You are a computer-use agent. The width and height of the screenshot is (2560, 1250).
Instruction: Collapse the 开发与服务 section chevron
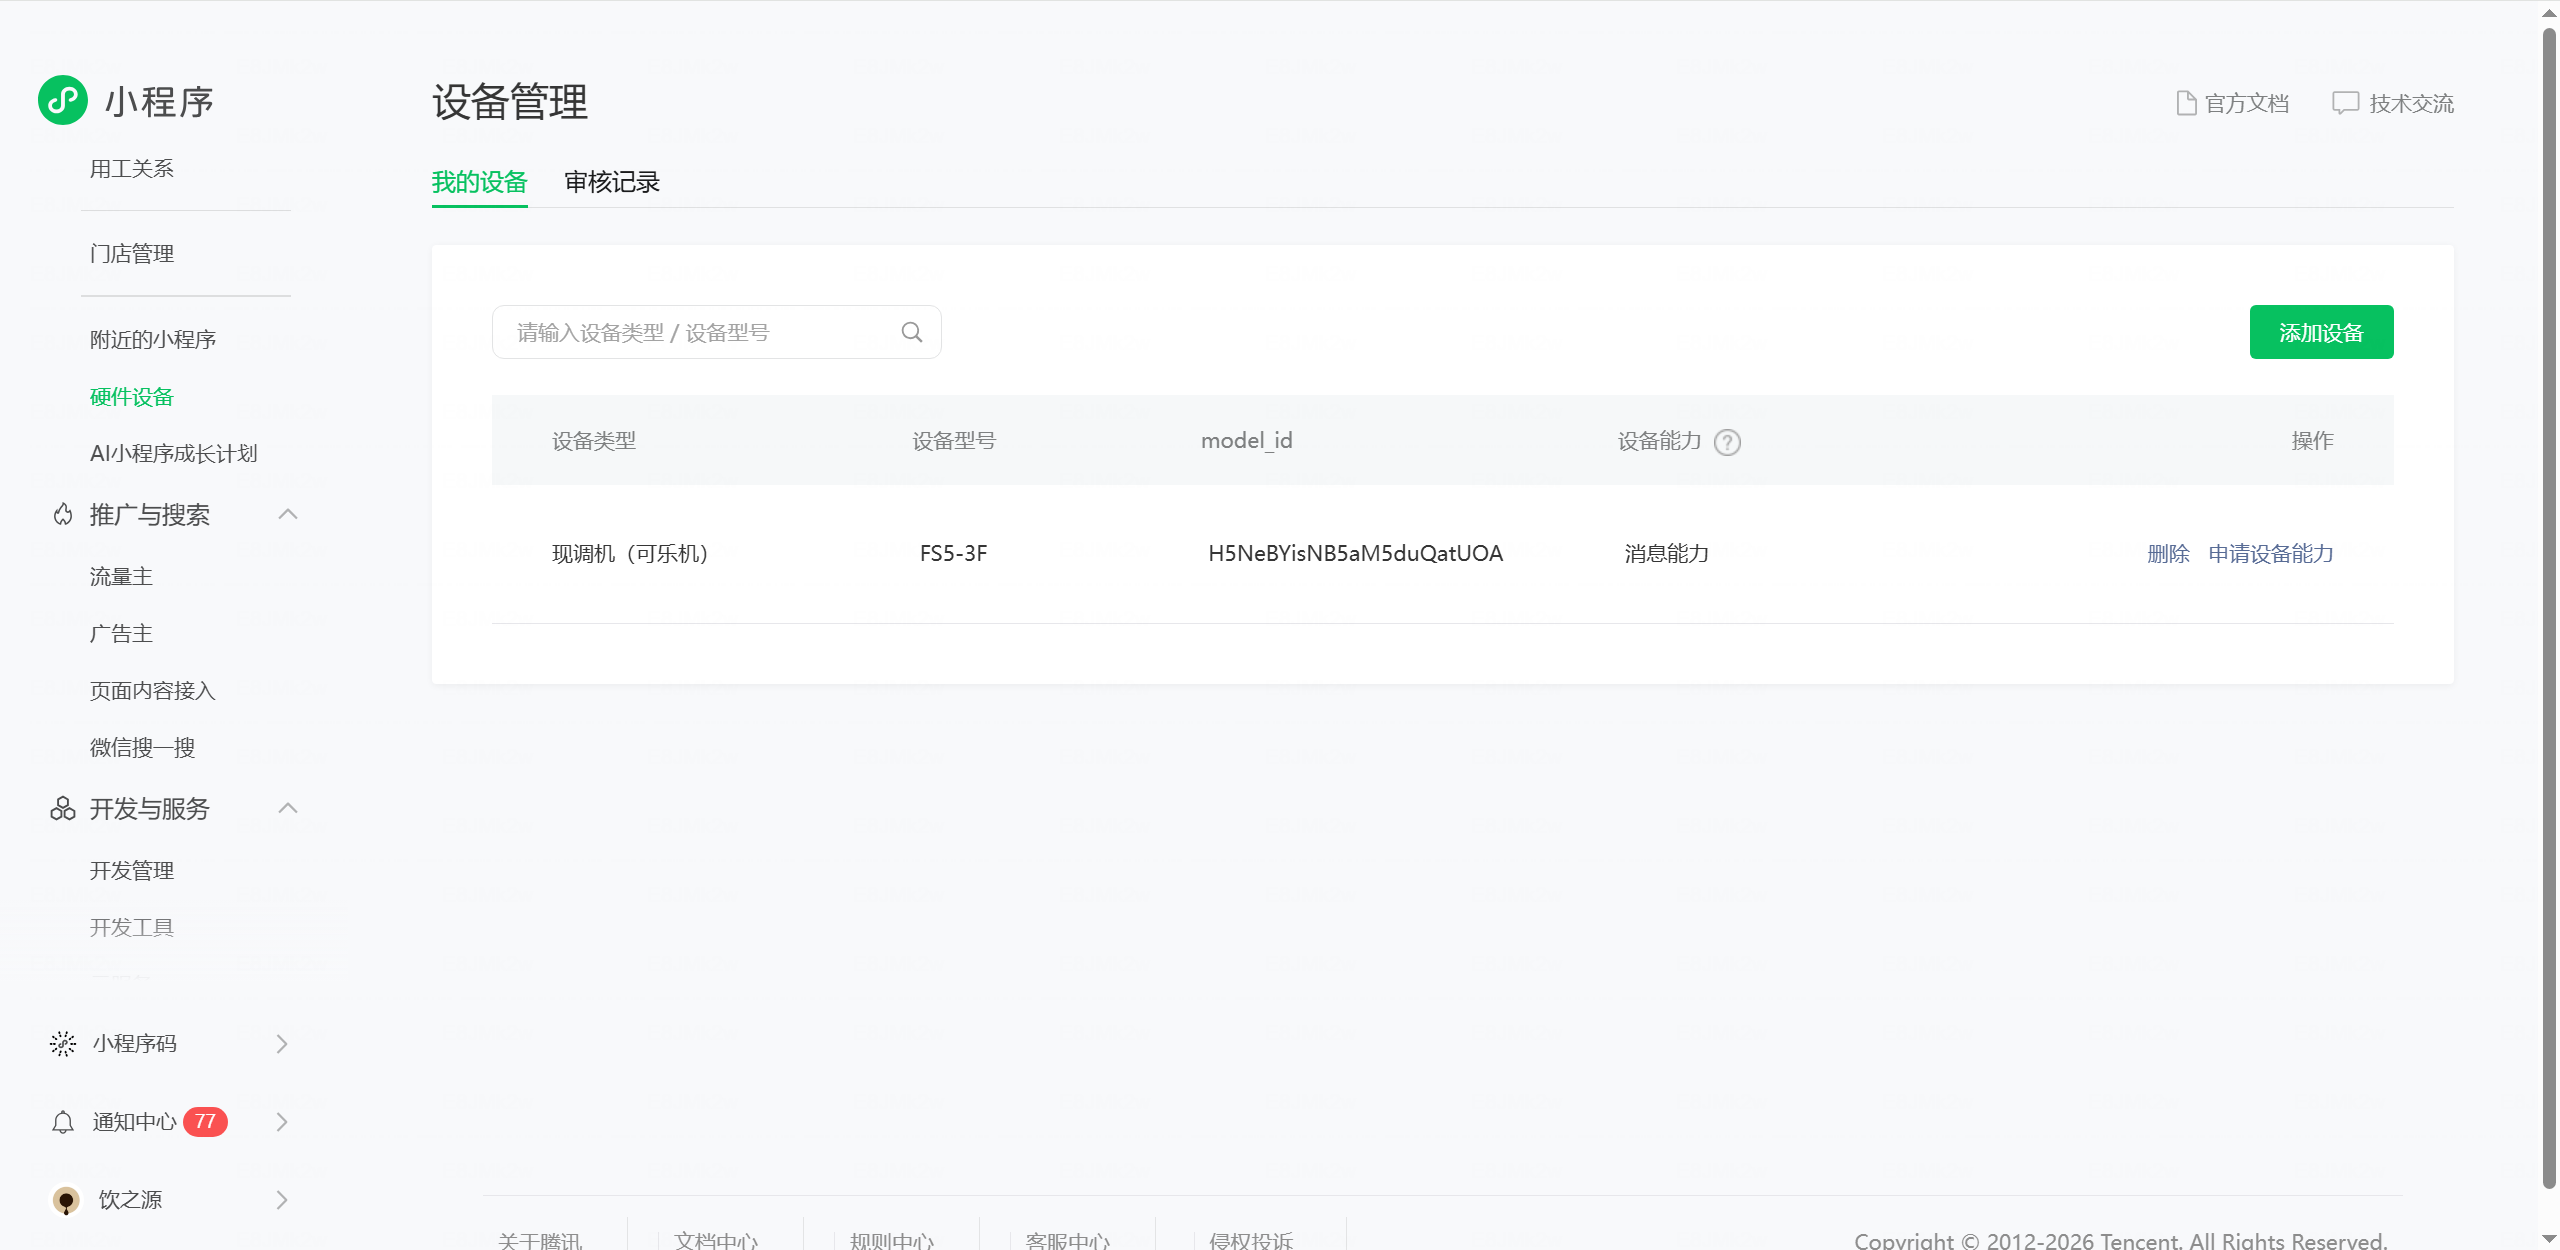click(288, 808)
